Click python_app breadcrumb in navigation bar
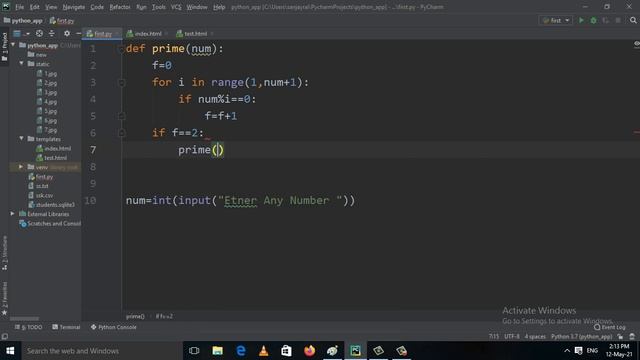Screen dimensions: 640x360 pyautogui.click(x=23, y=20)
